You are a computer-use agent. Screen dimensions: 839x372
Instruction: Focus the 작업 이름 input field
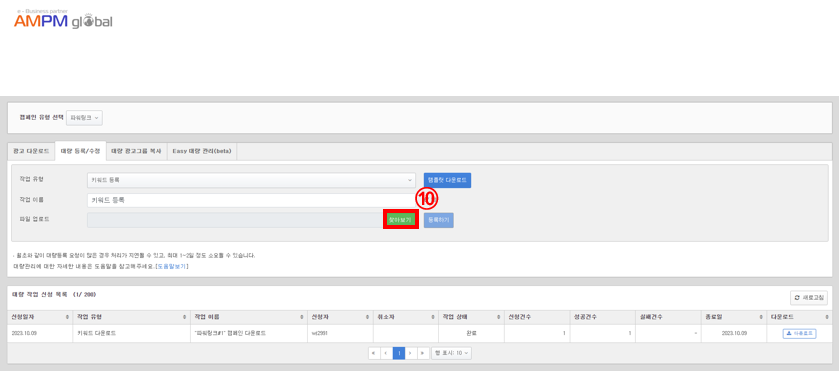click(251, 200)
